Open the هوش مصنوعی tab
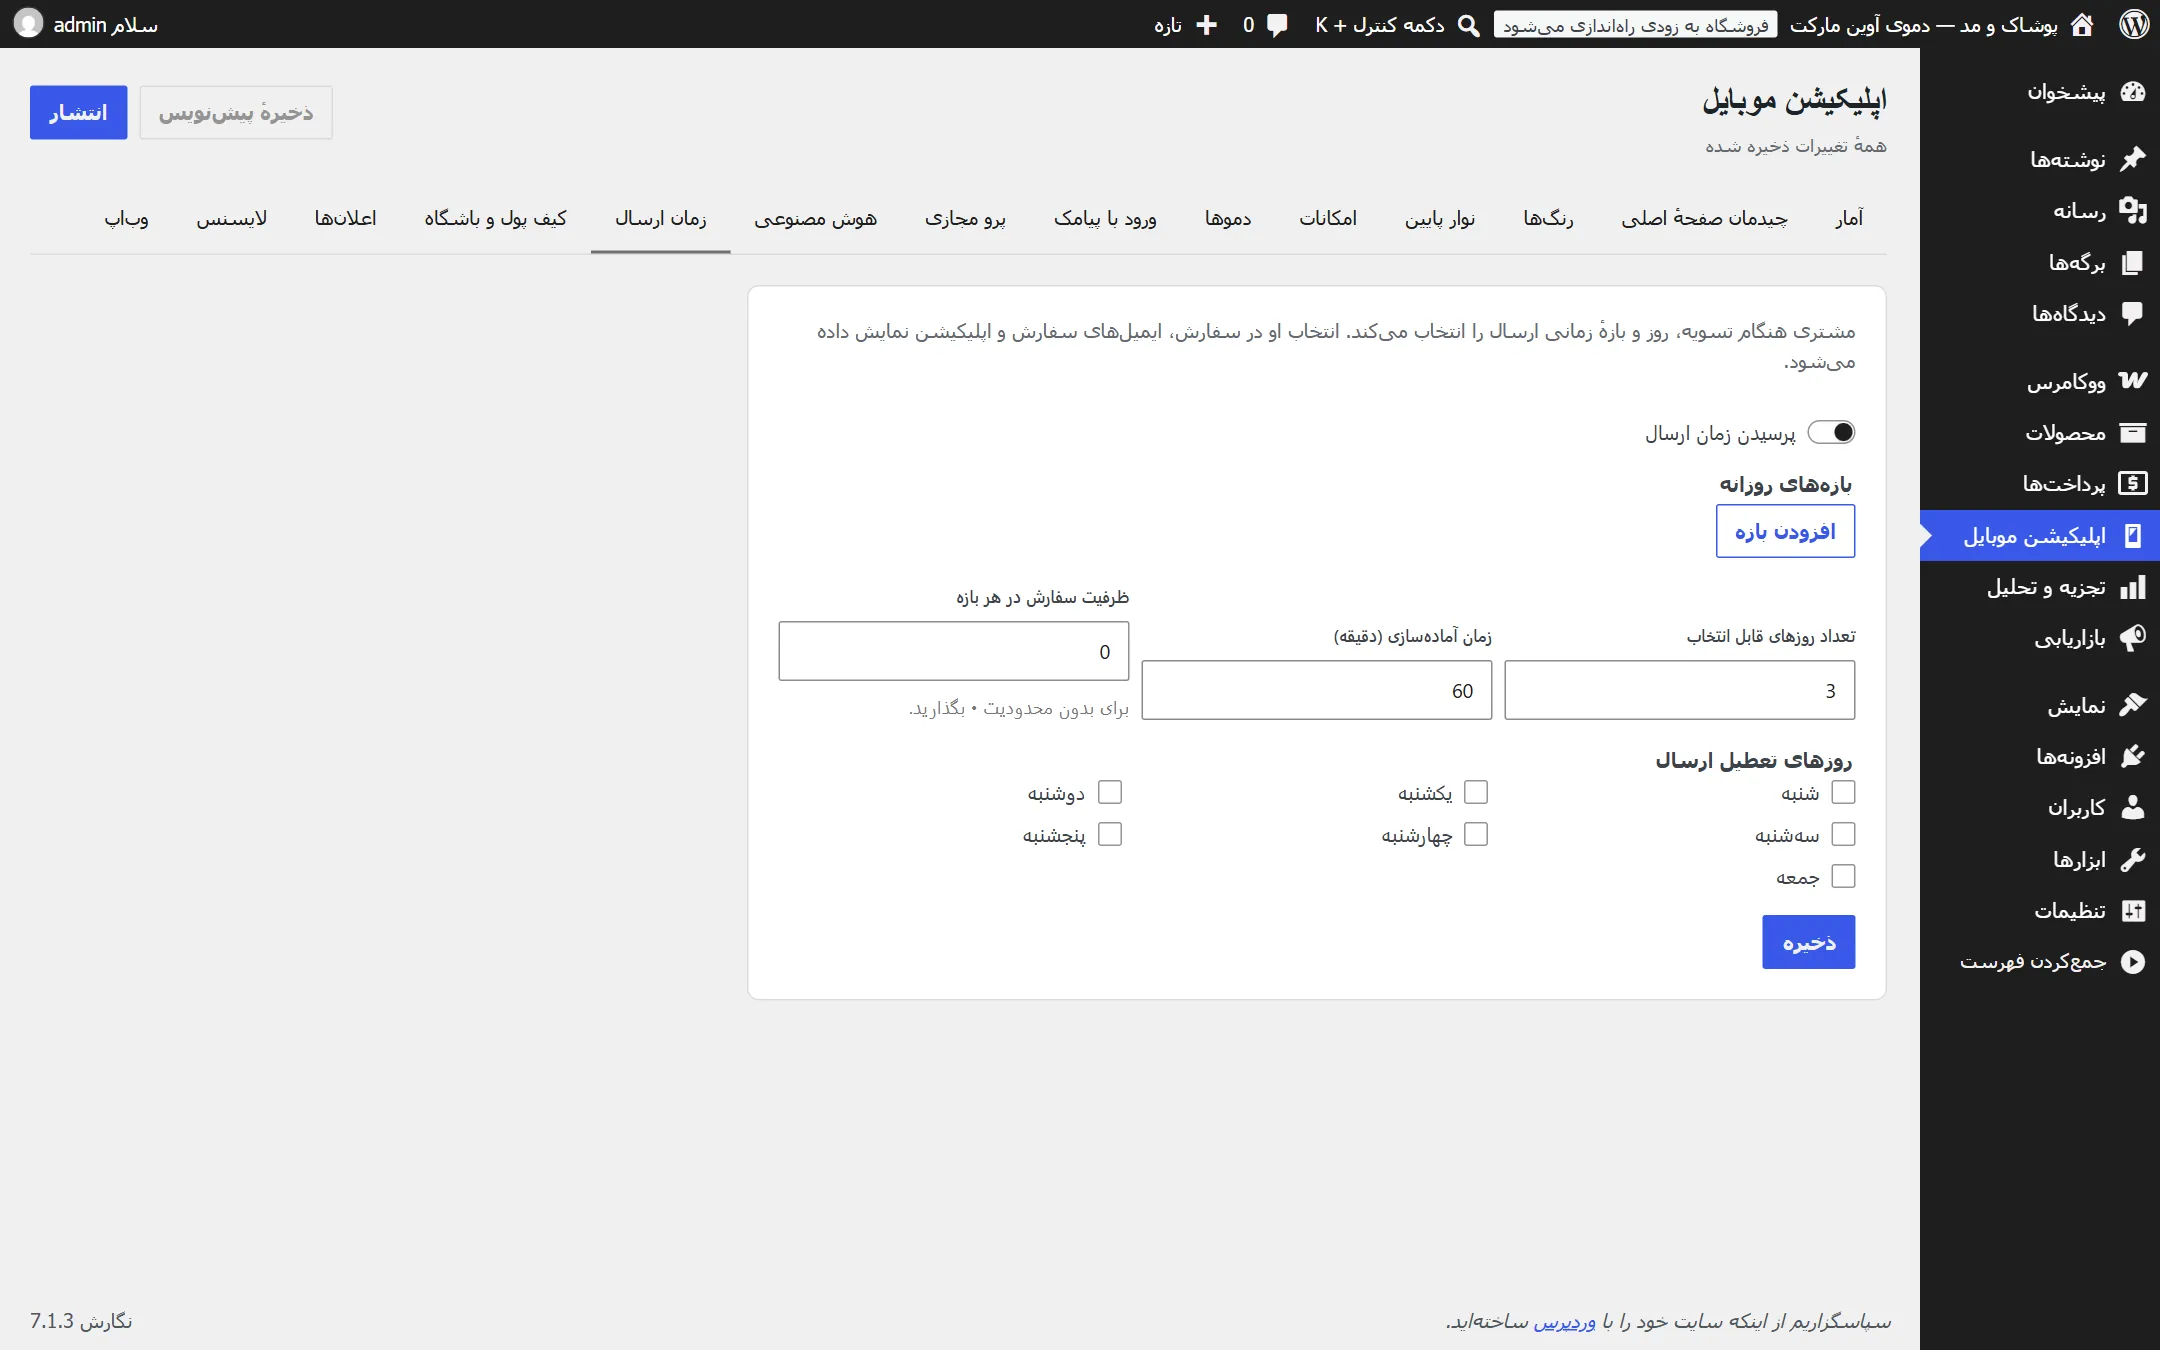 [x=815, y=218]
